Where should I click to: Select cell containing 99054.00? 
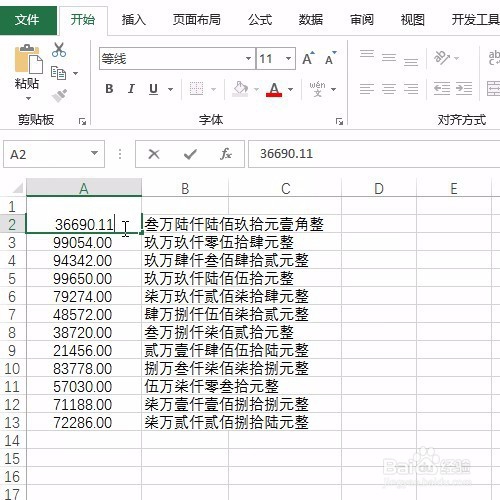click(84, 242)
